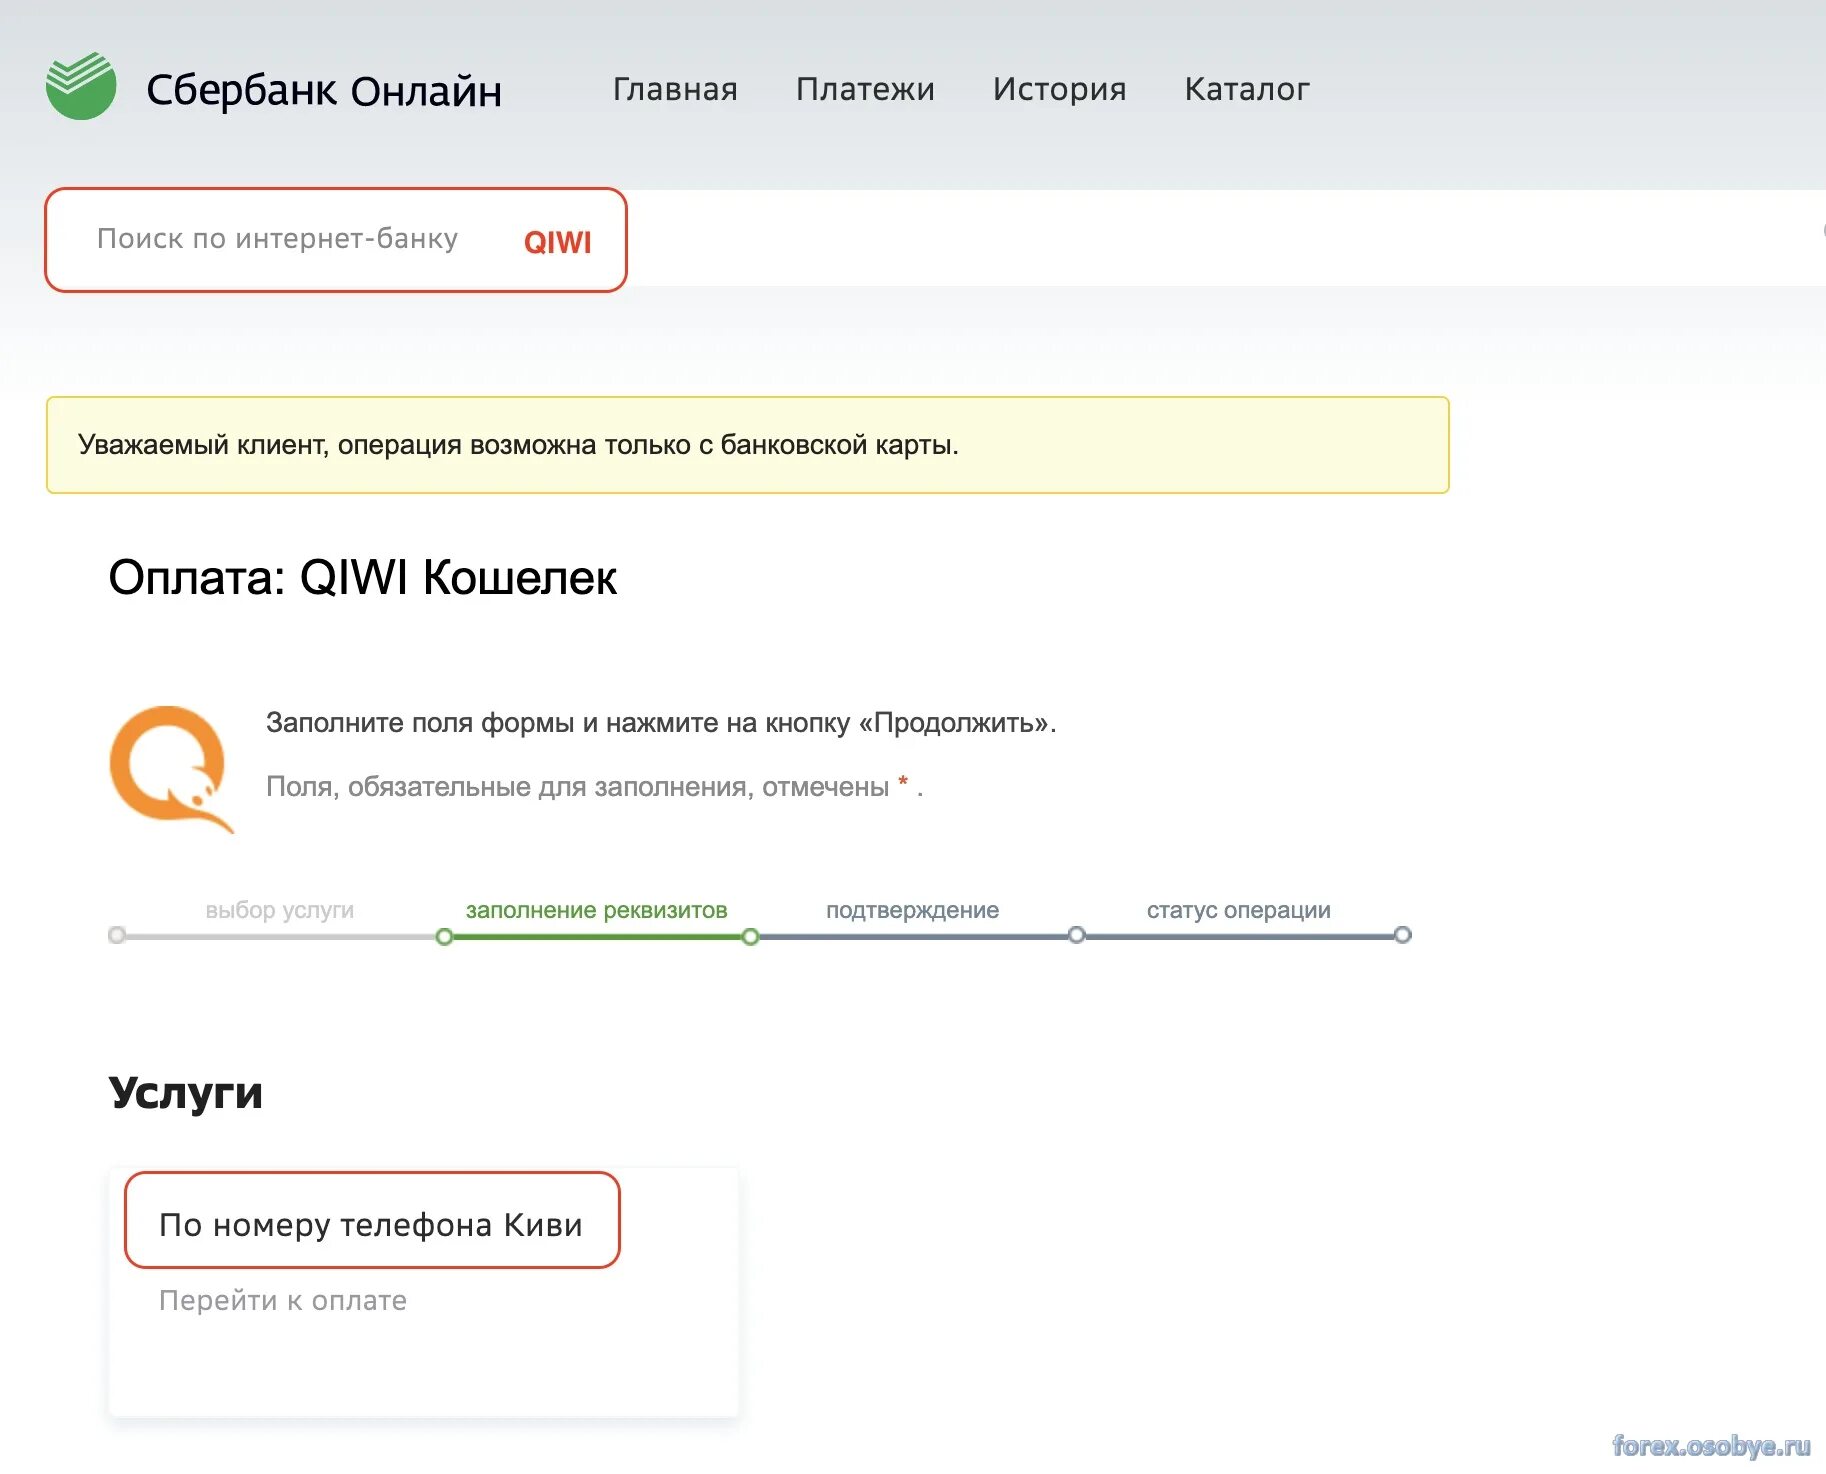Click the Услуги section heading
The height and width of the screenshot is (1474, 1826).
pos(186,1093)
